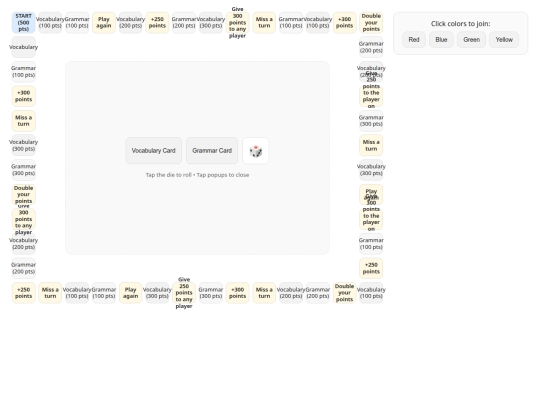Click left column Vocabulary (300 pts) tile
Screen dimensions: 540x405
pyautogui.click(x=23, y=145)
